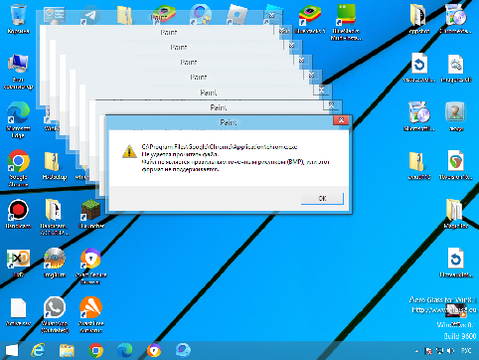Select the BlueStacks Multi-Instance green shortcut
The width and height of the screenshot is (479, 360).
pyautogui.click(x=346, y=22)
